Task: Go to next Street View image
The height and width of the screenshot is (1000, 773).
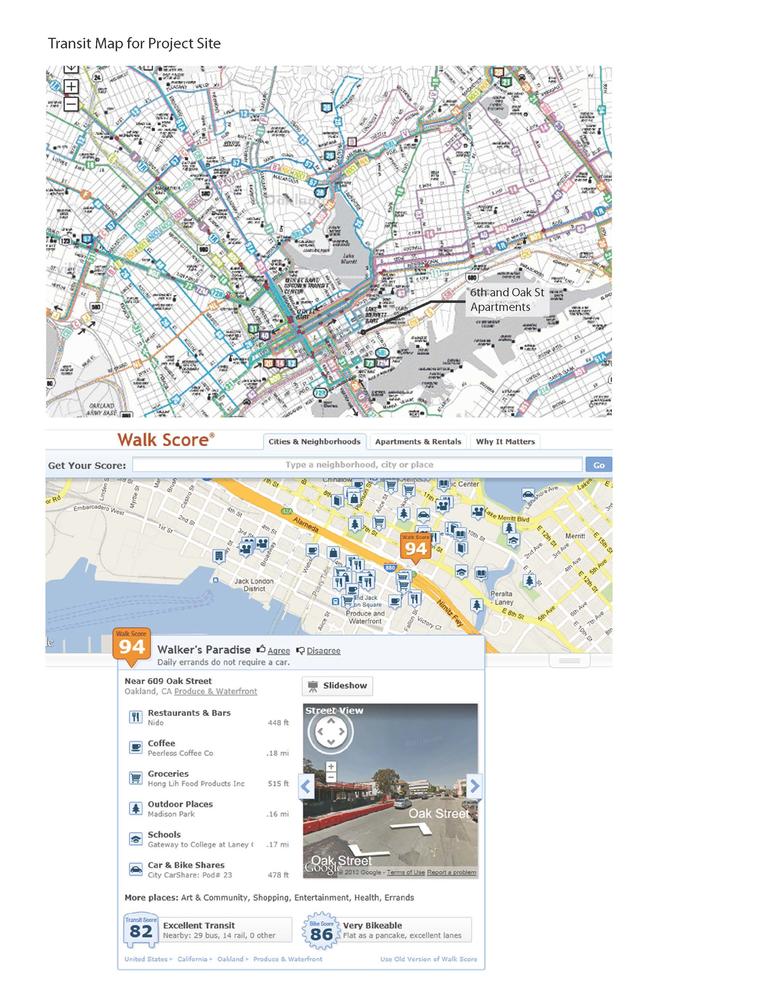Action: (x=474, y=786)
